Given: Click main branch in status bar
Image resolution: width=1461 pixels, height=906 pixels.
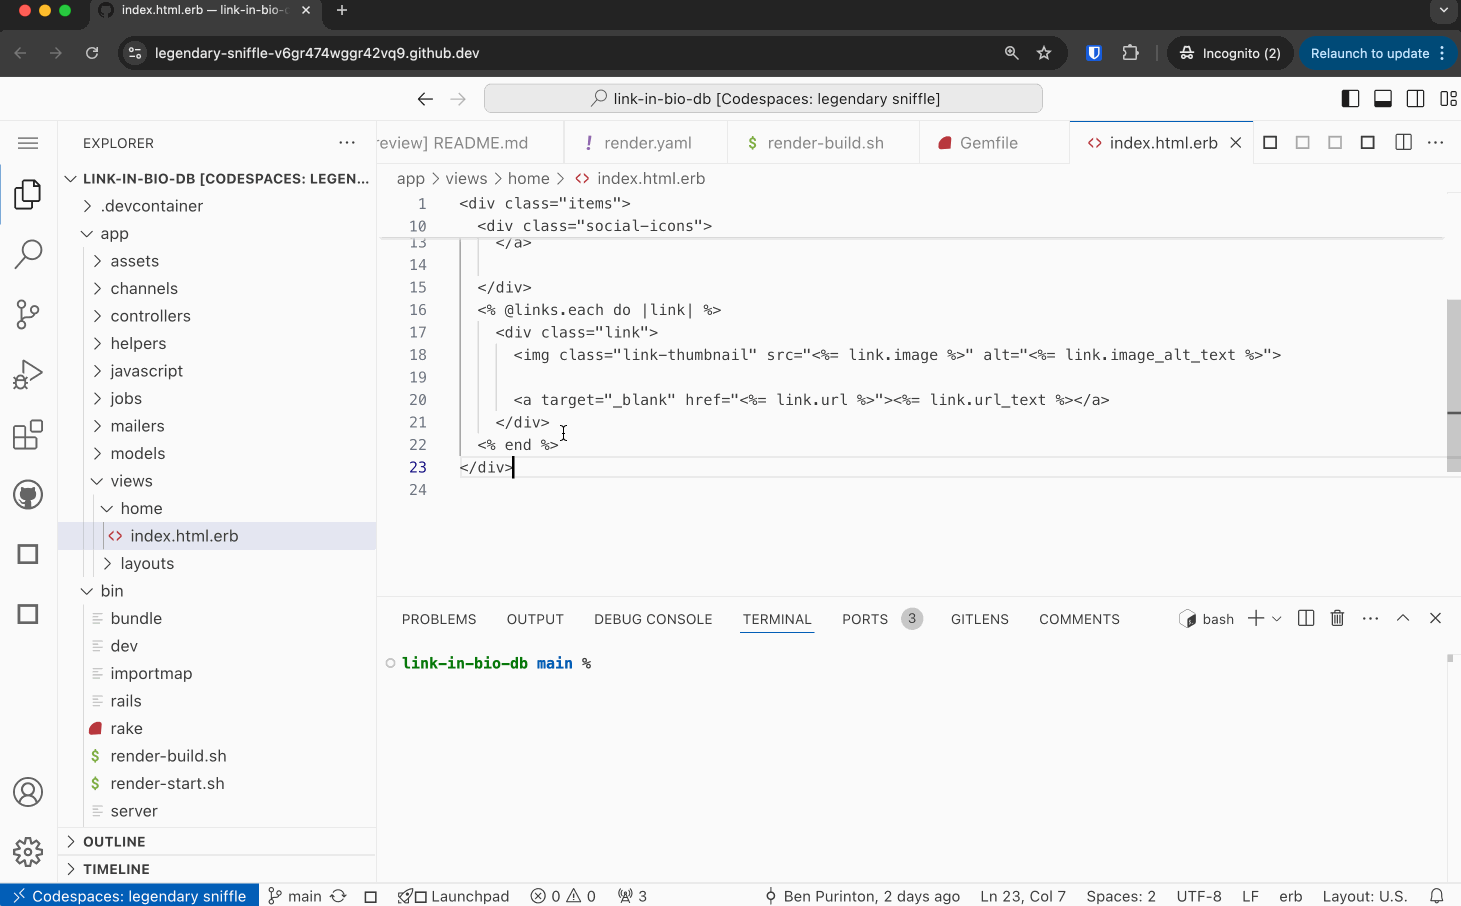Looking at the screenshot, I should [x=294, y=896].
